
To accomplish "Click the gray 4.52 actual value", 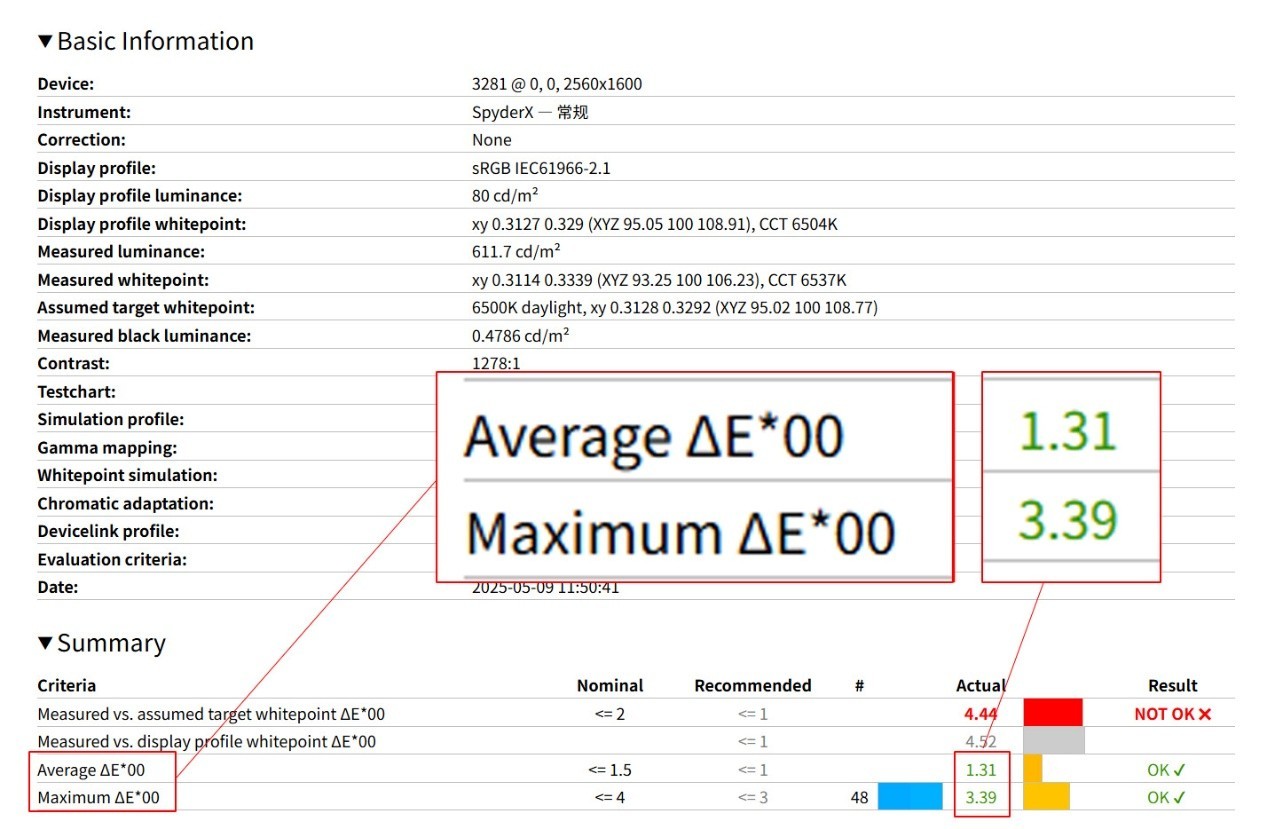I will pyautogui.click(x=982, y=742).
